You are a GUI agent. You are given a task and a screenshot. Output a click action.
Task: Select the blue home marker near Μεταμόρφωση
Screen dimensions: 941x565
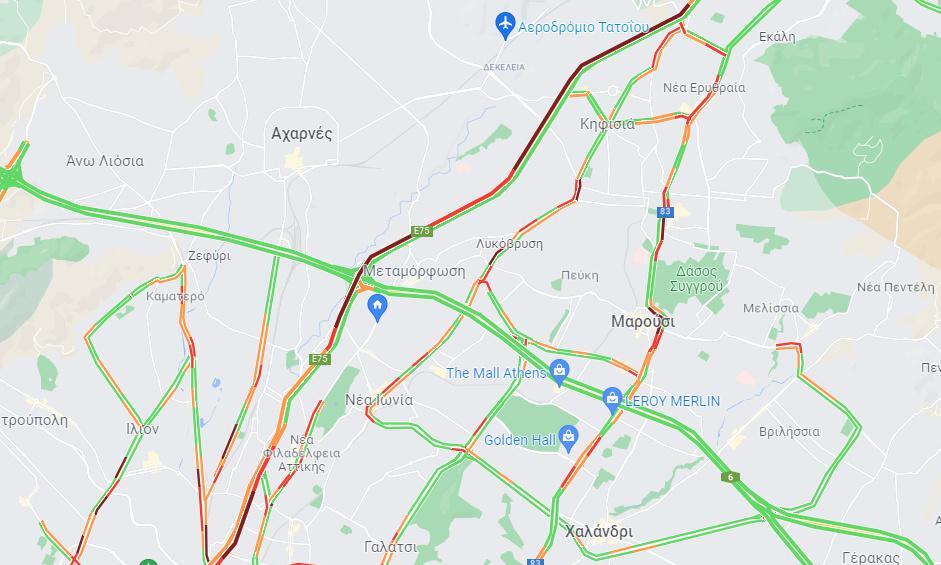pyautogui.click(x=377, y=307)
